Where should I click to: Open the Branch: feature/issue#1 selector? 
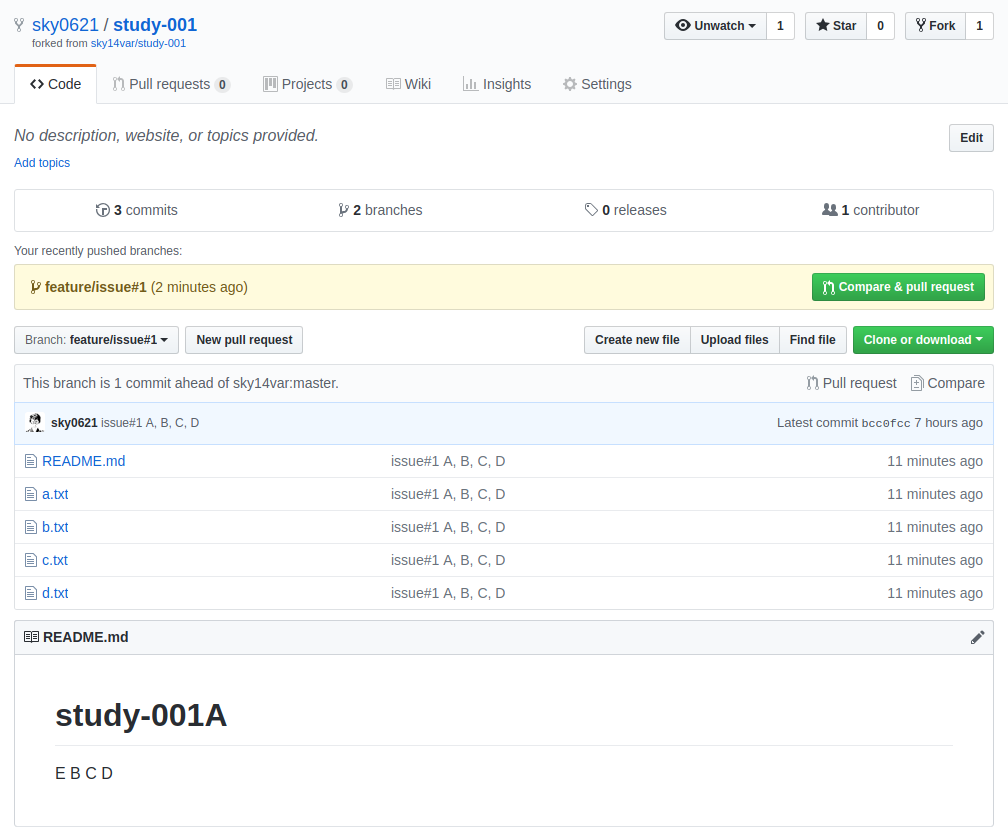click(96, 340)
